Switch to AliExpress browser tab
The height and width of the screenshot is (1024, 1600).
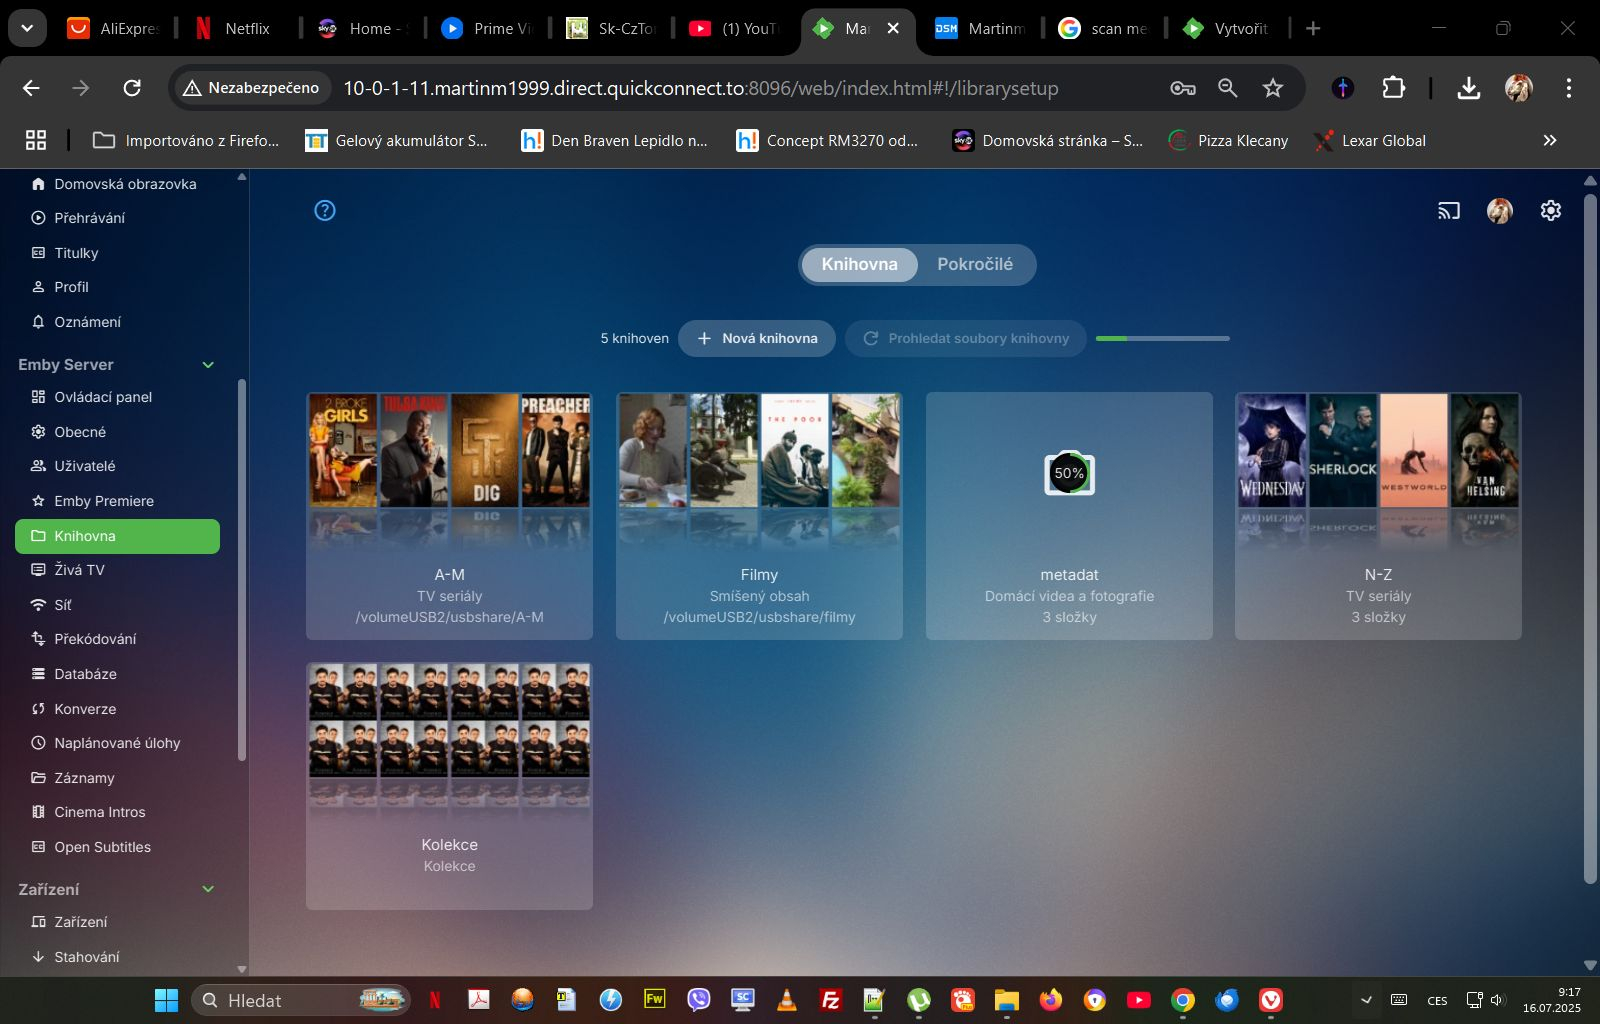(x=116, y=28)
